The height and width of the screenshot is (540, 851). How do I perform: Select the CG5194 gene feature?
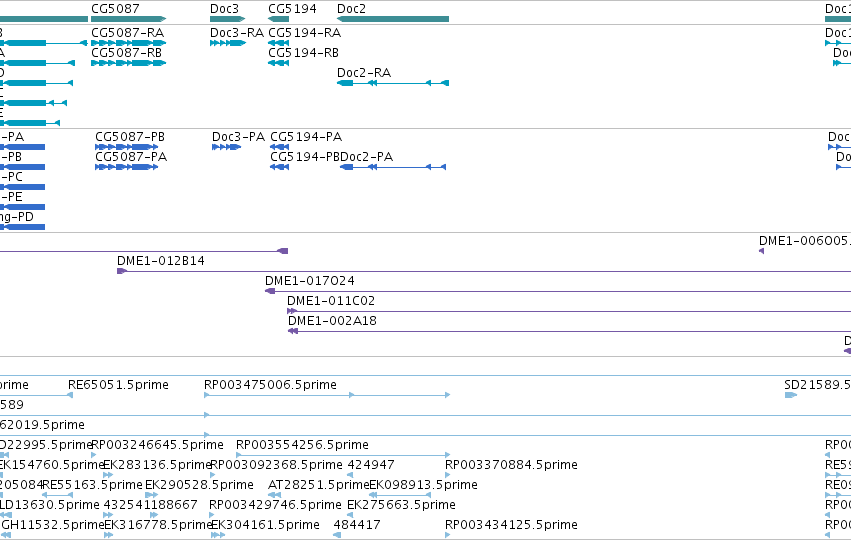[x=278, y=19]
